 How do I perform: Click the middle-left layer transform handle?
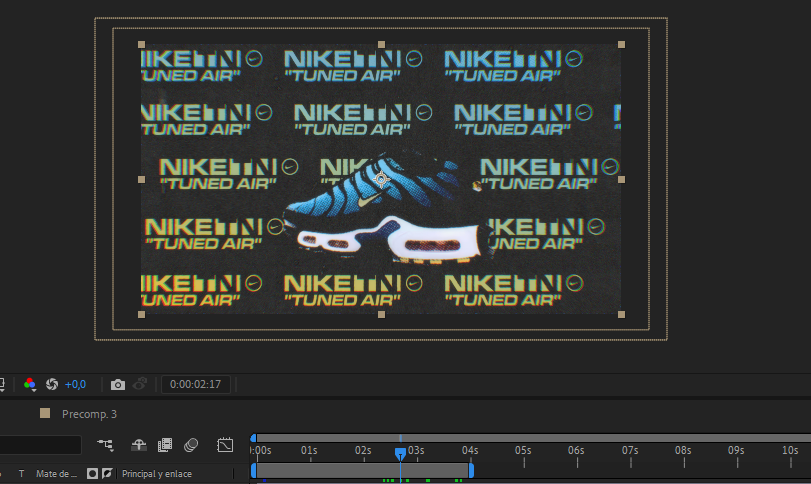pos(141,179)
